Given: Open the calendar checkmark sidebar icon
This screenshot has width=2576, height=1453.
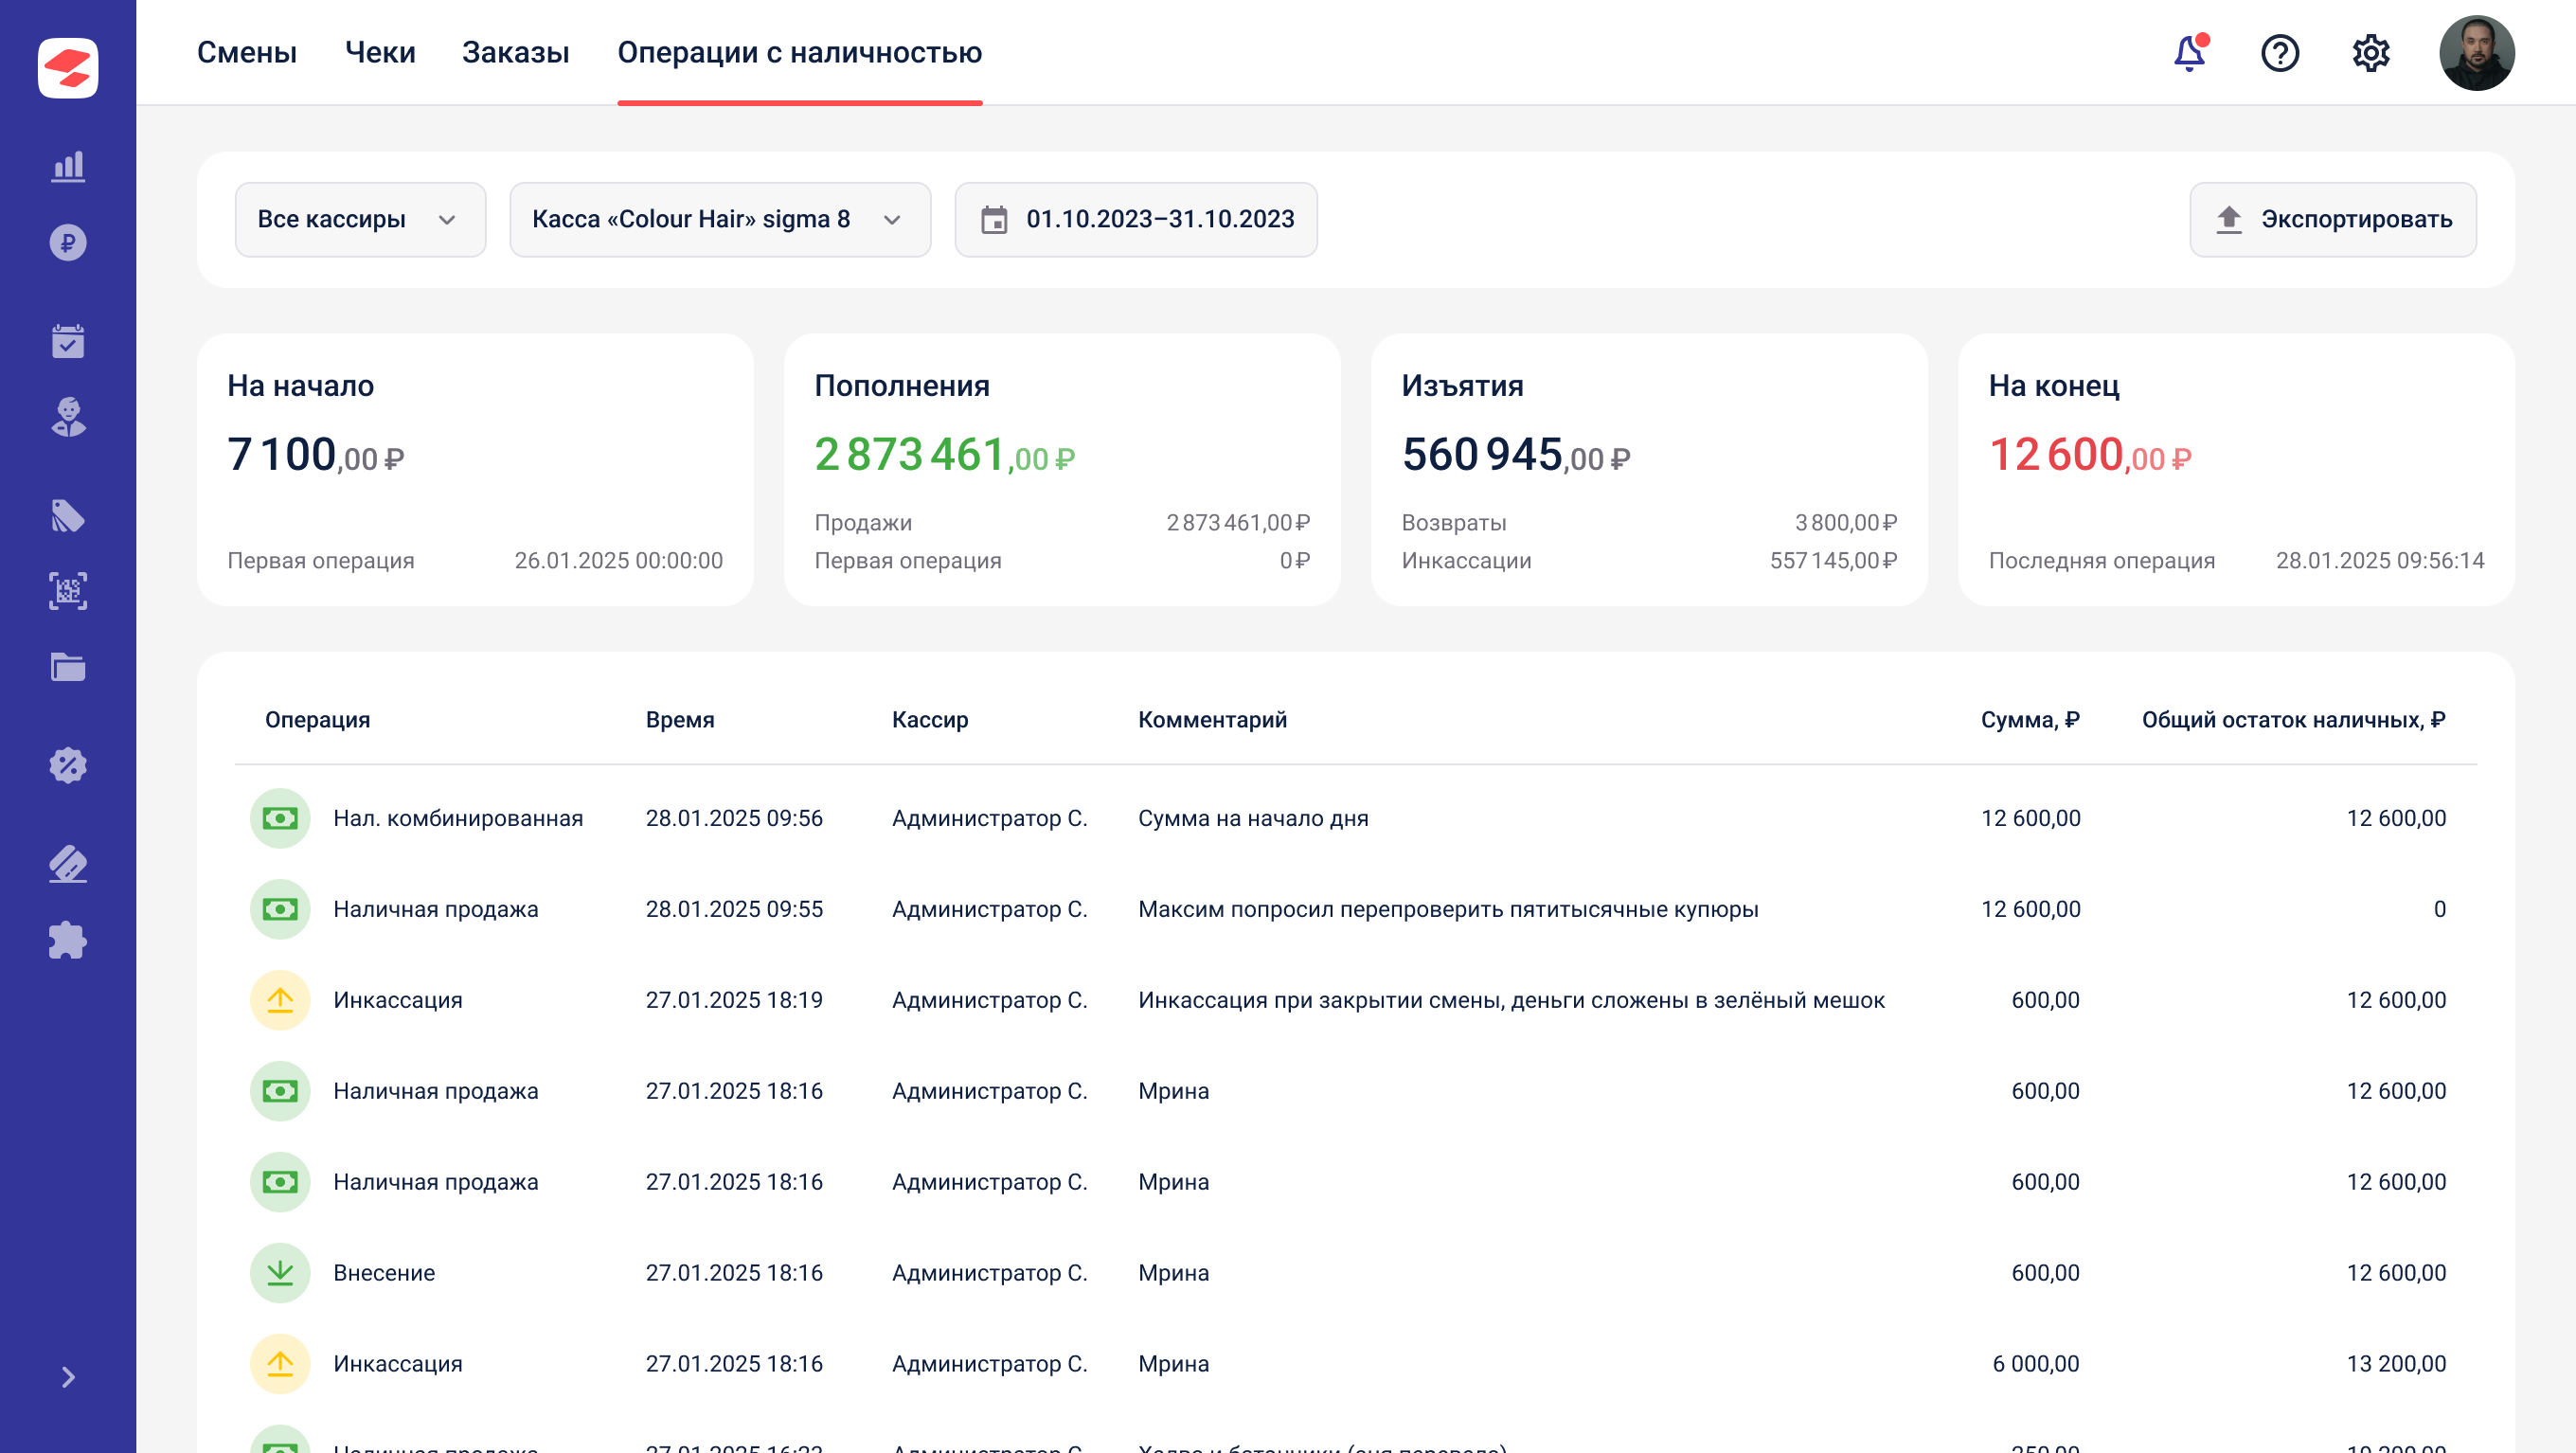Looking at the screenshot, I should pyautogui.click(x=68, y=341).
